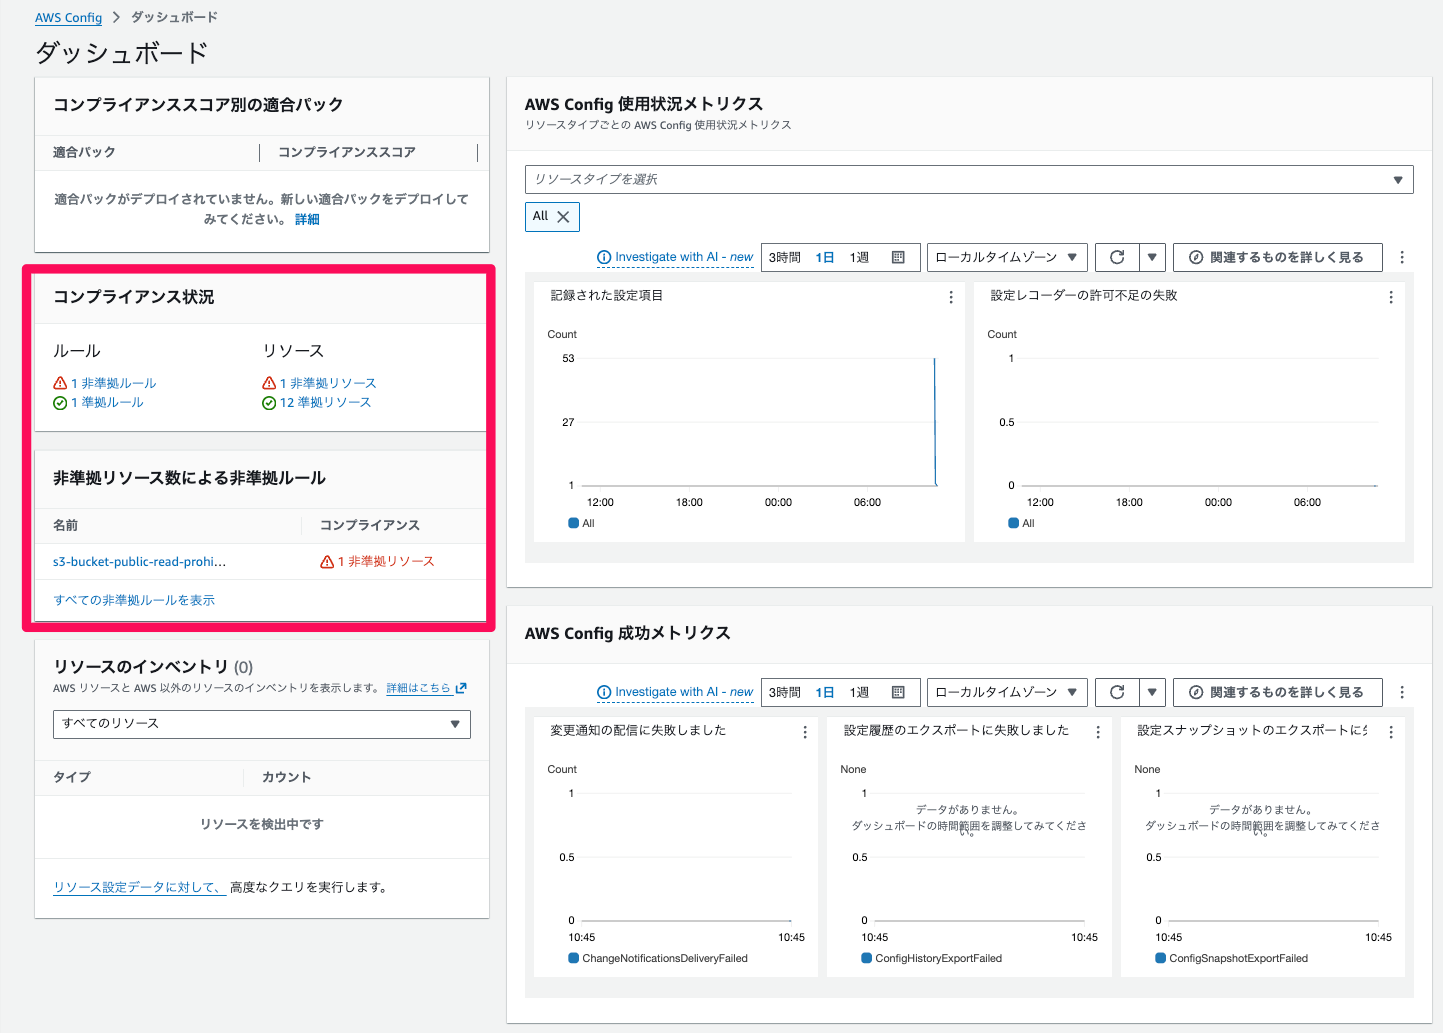Remove the All filter tag
1443x1033 pixels.
coord(563,216)
